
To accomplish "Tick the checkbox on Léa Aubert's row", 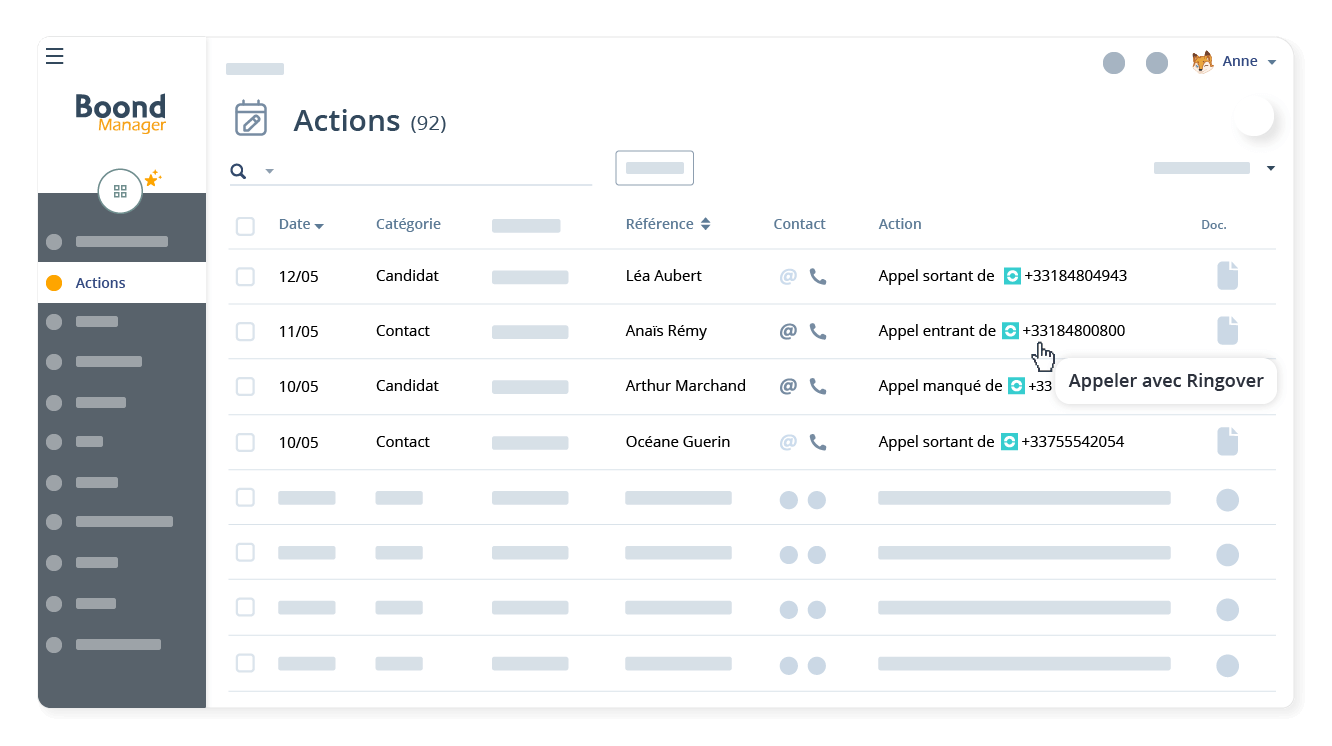I will (245, 276).
